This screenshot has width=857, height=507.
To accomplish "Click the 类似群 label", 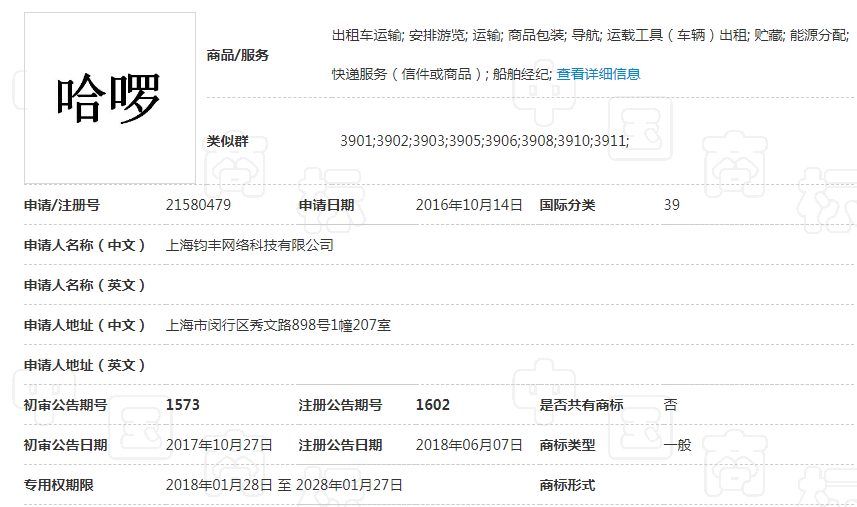I will coord(227,141).
